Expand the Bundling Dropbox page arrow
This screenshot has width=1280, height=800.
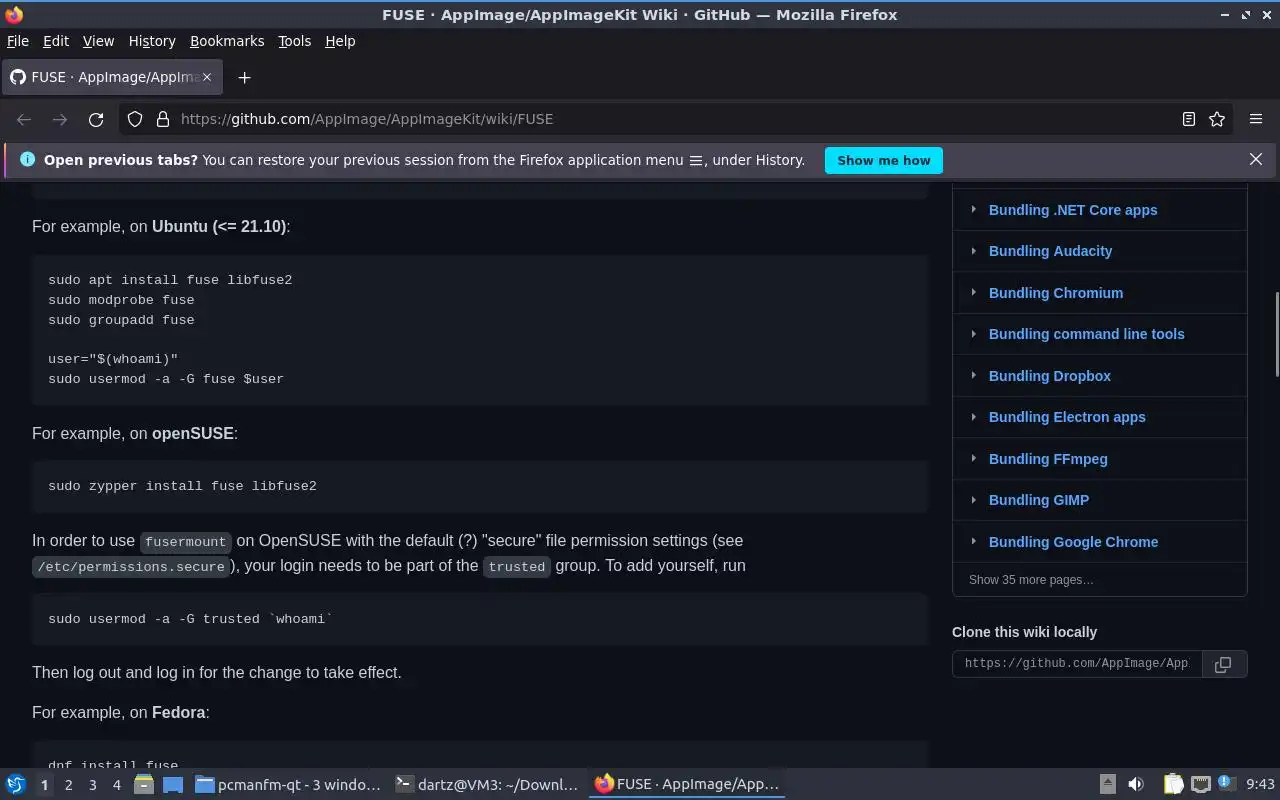(x=973, y=376)
